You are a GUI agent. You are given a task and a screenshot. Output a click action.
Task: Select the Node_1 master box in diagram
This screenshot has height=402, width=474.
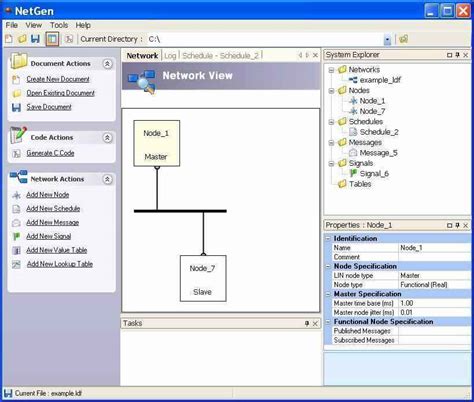(157, 143)
